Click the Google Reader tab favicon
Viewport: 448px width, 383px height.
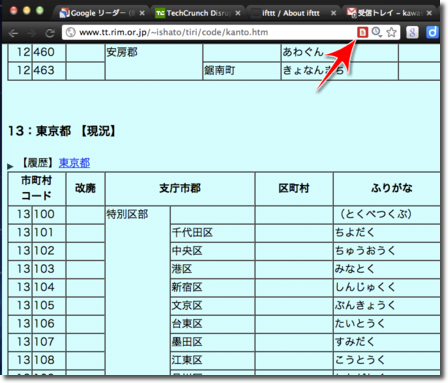(64, 13)
